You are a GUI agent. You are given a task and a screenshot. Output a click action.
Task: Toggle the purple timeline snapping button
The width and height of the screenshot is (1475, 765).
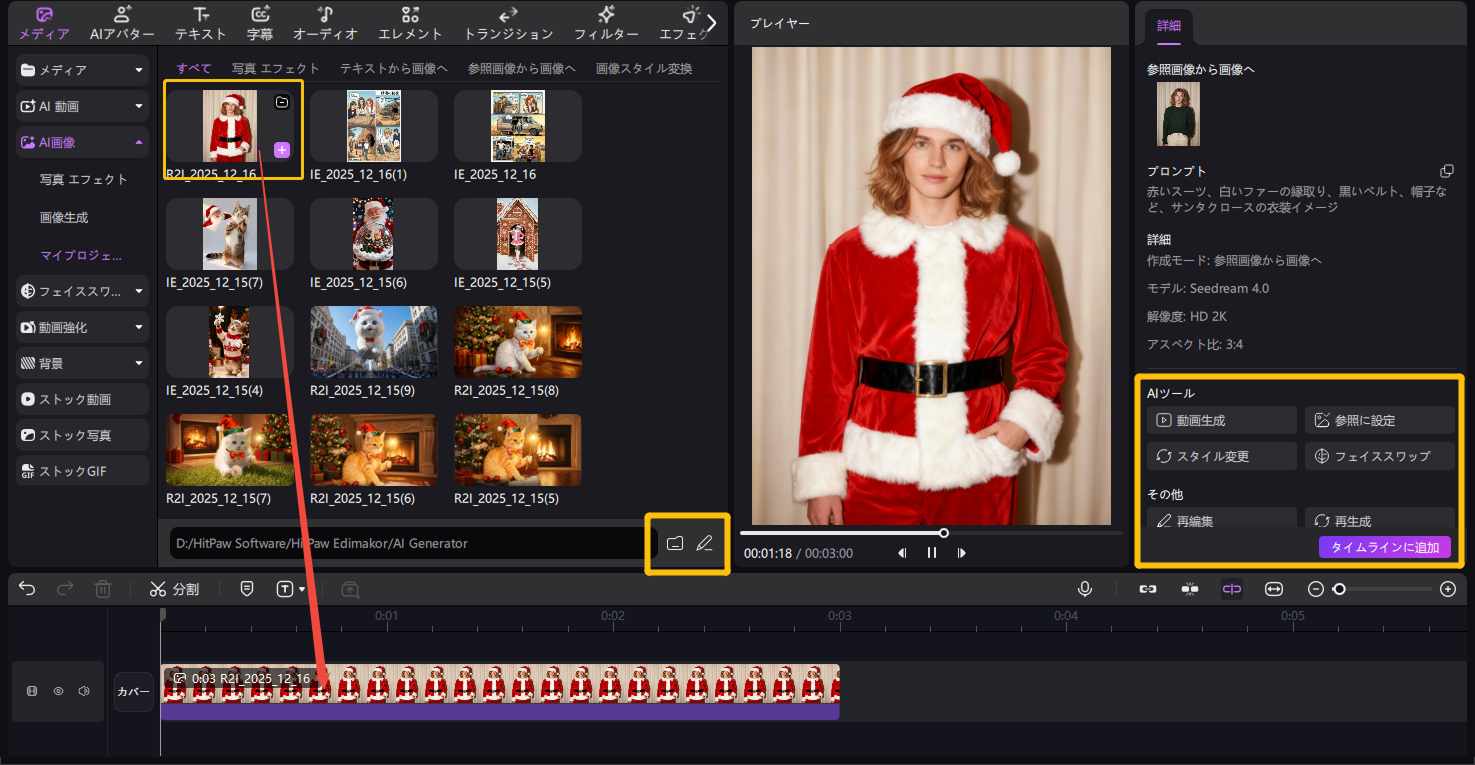[1231, 589]
